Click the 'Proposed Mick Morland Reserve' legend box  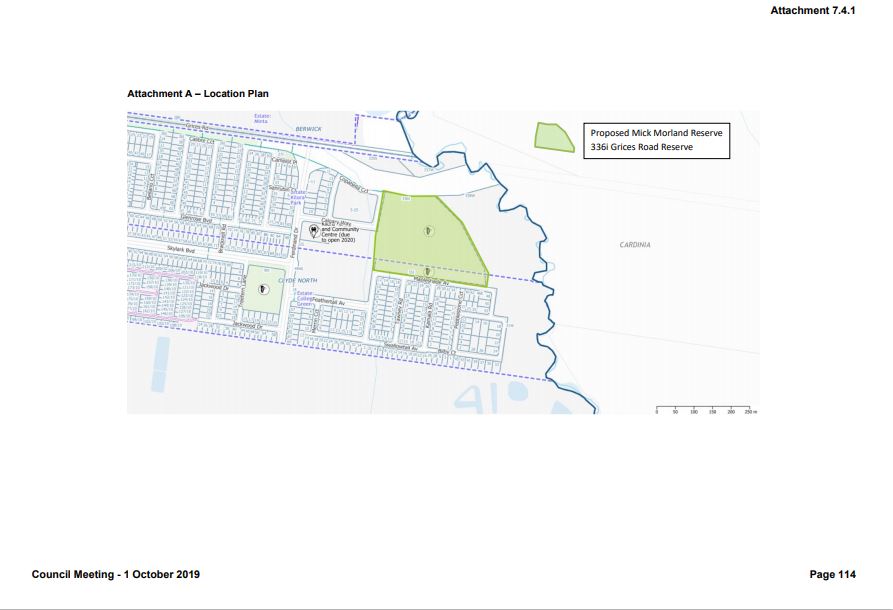(x=656, y=140)
